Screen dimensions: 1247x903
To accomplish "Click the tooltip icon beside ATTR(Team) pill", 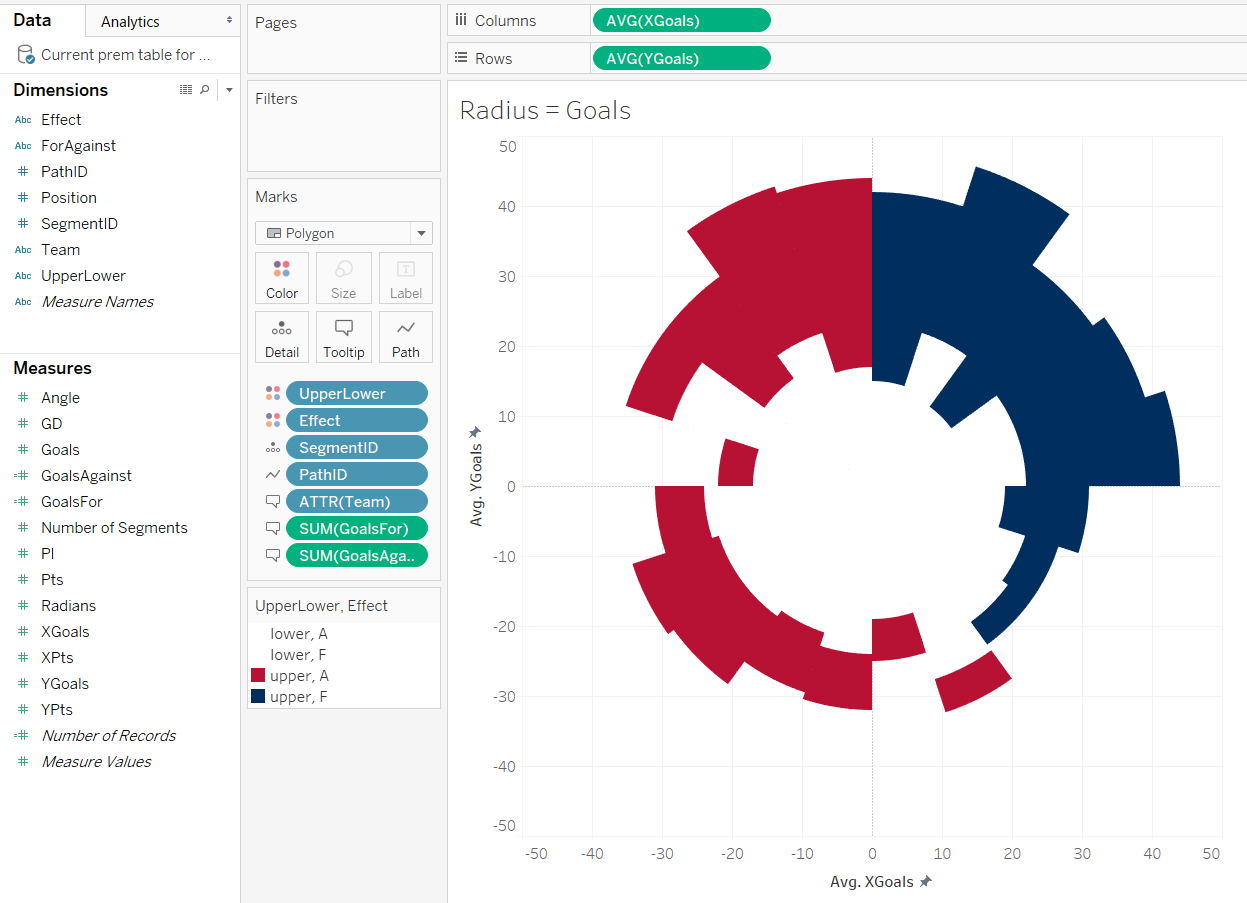I will (x=272, y=501).
